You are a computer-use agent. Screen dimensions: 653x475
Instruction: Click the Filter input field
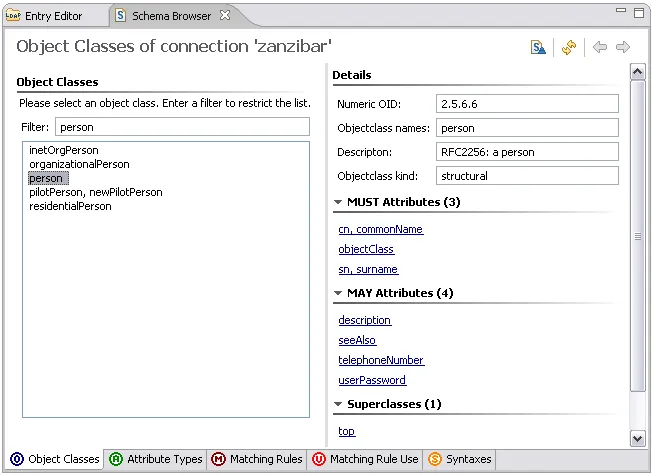tap(182, 127)
